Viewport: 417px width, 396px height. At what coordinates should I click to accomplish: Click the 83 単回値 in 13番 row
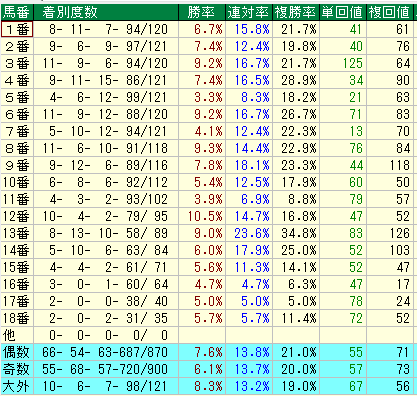[x=343, y=233]
